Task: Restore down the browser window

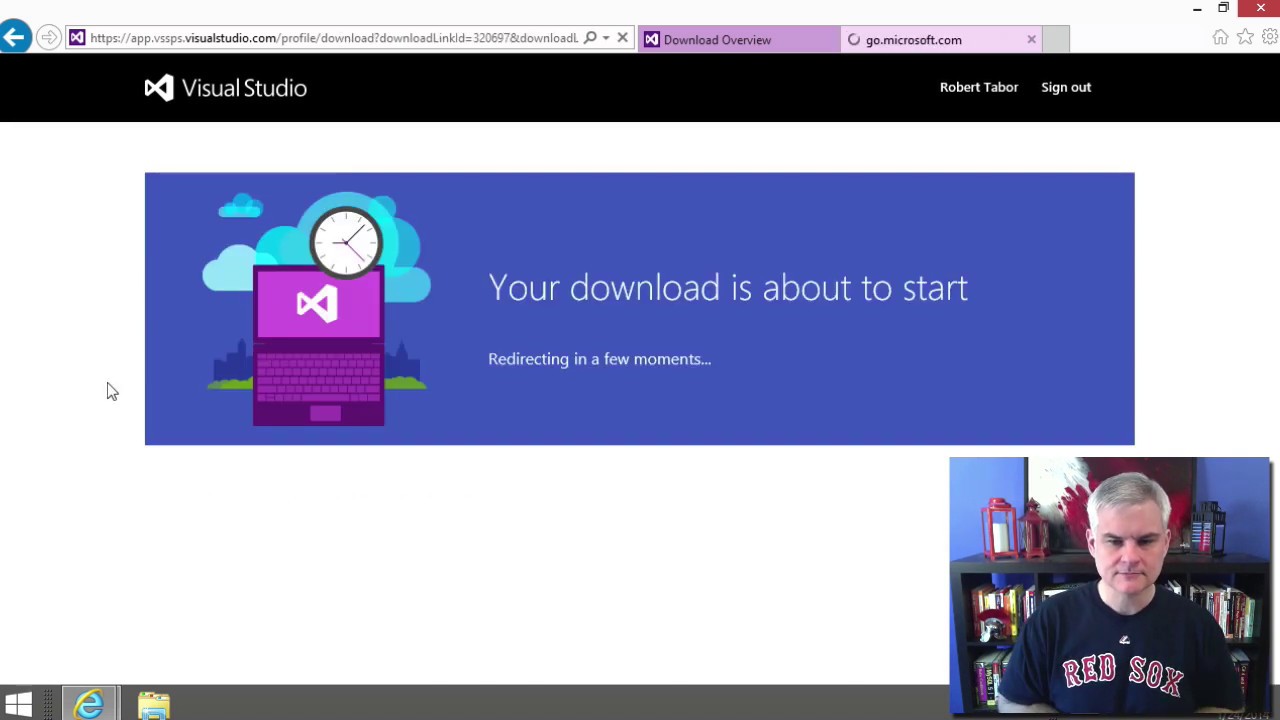Action: pos(1223,8)
